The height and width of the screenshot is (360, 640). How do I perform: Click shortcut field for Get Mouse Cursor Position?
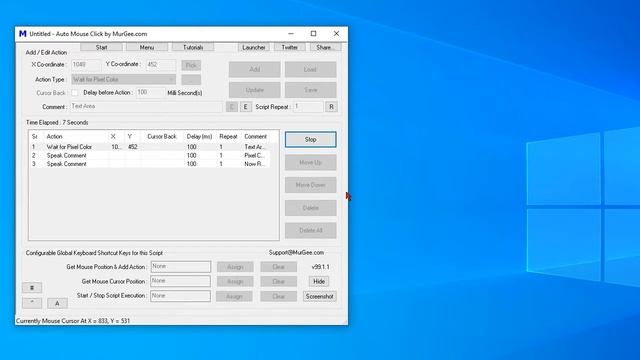click(x=180, y=281)
